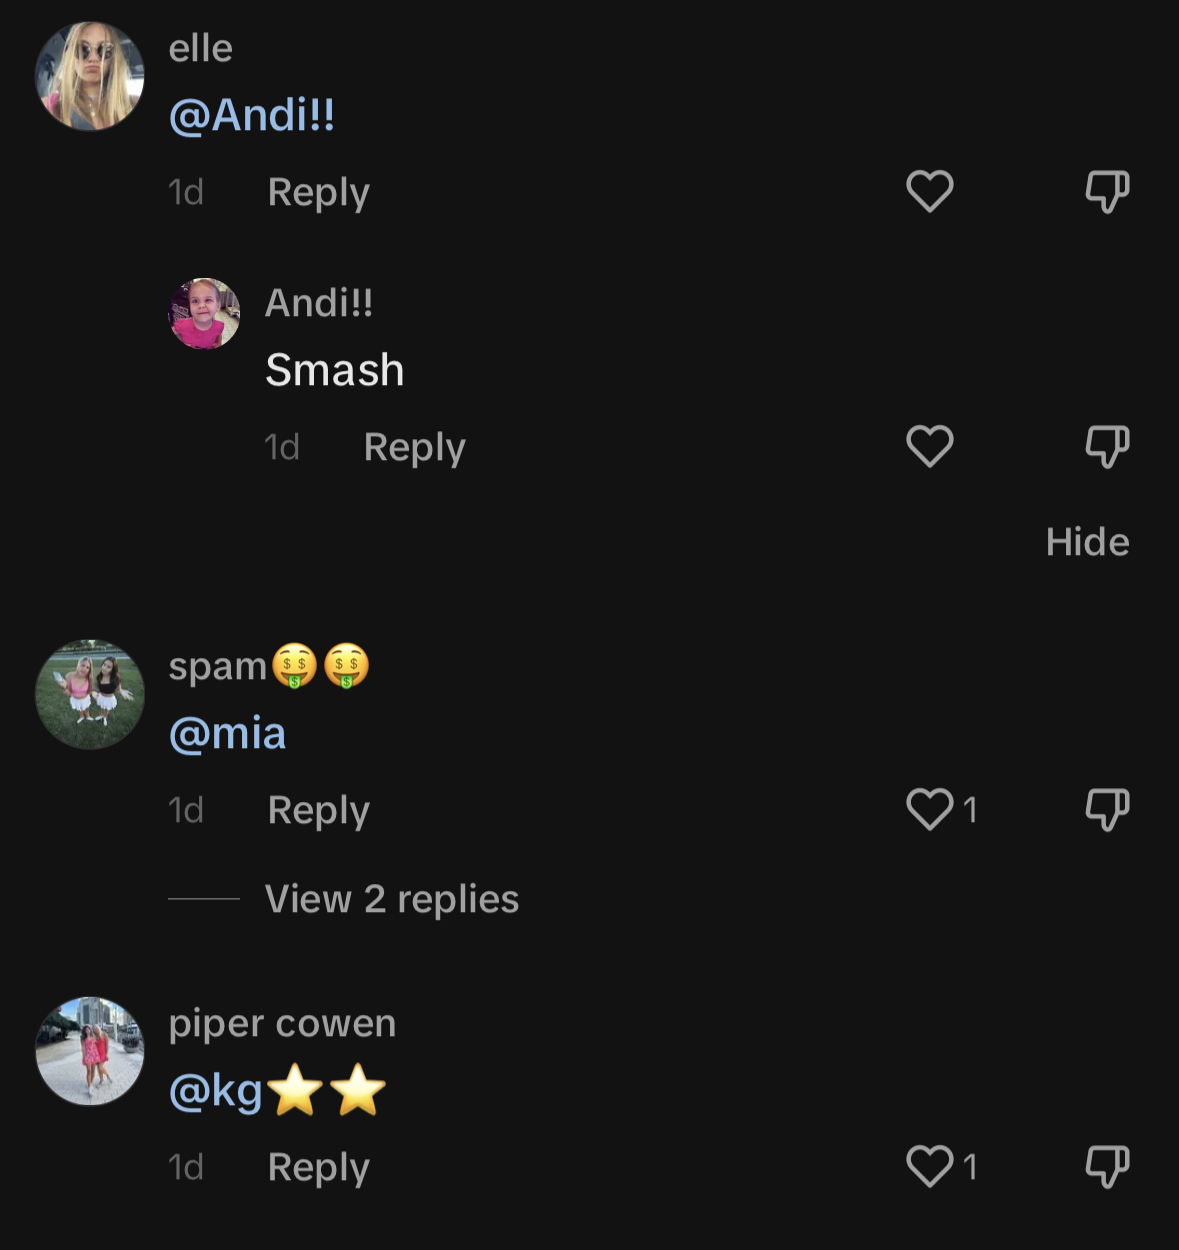Image resolution: width=1179 pixels, height=1250 pixels.
Task: Dislike Andi!!'s Smash reply
Action: [1107, 446]
